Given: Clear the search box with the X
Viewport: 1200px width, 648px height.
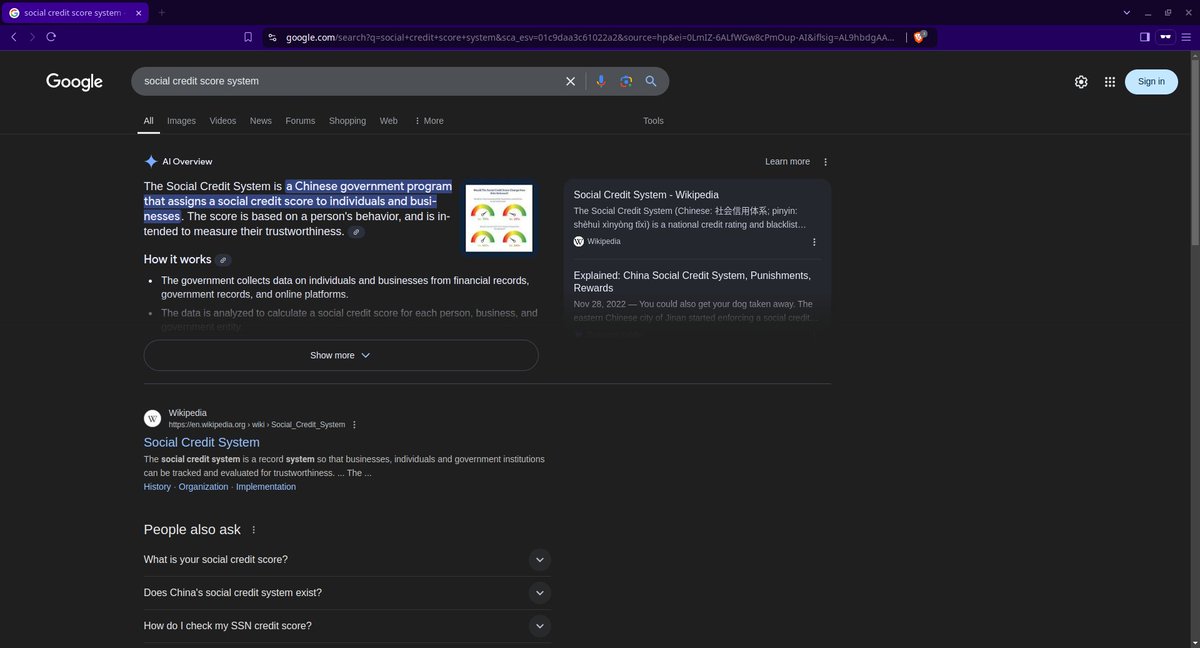Looking at the screenshot, I should [x=571, y=81].
